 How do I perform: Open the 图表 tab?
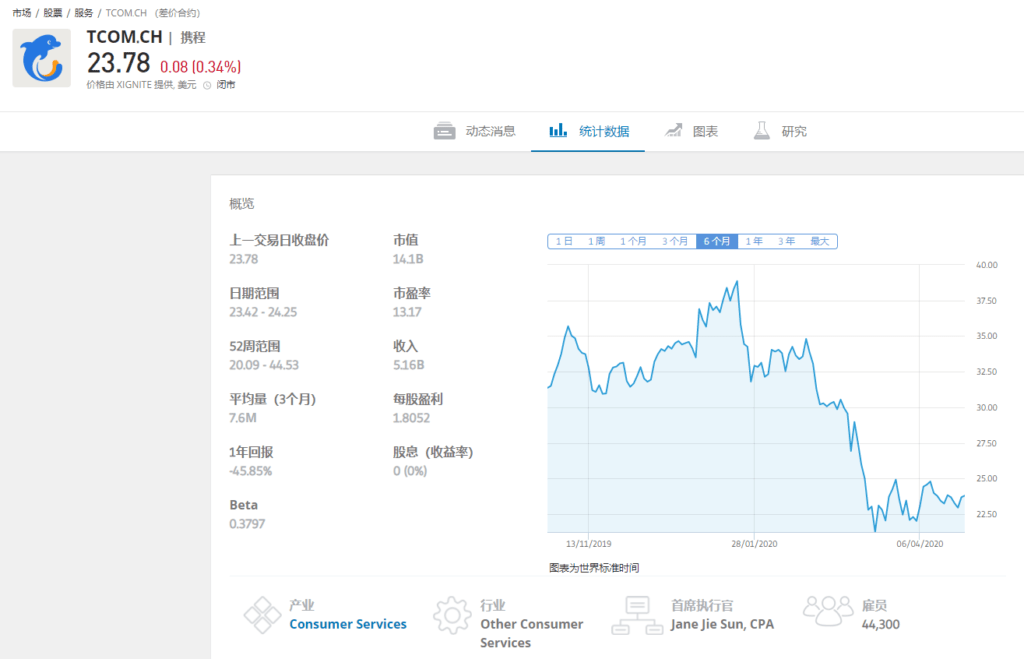click(691, 131)
